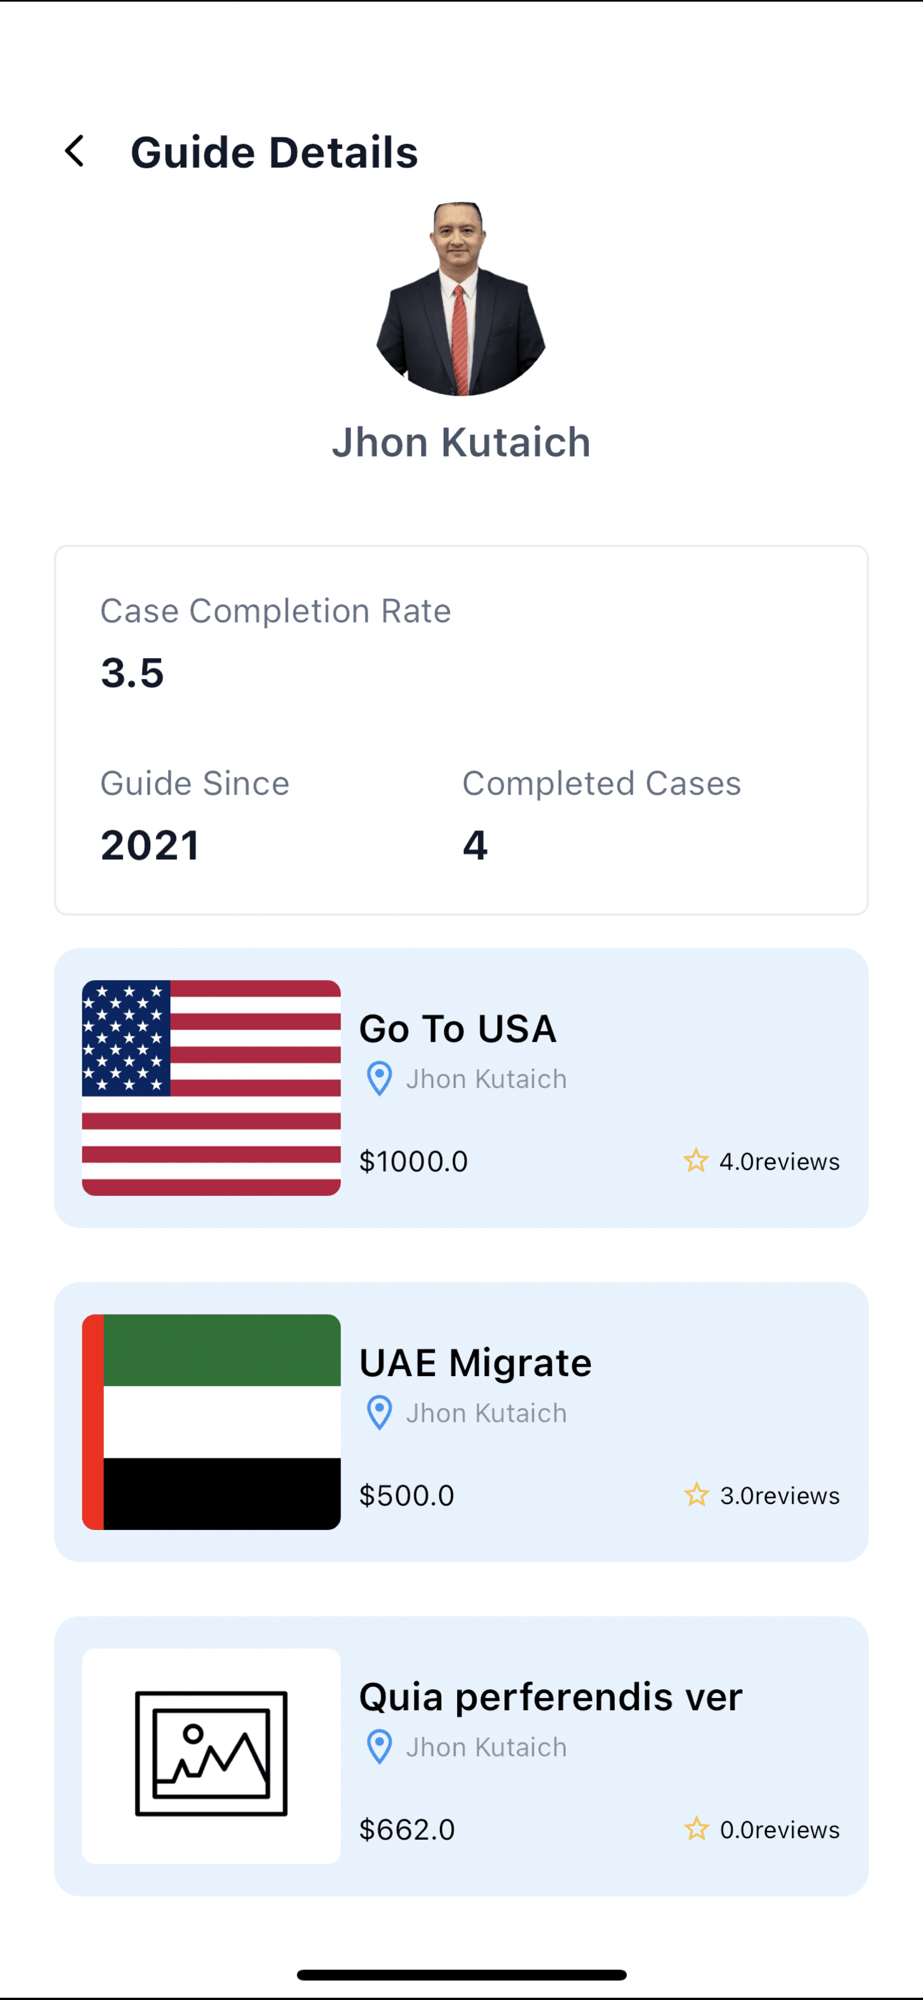Viewport: 923px width, 2000px height.
Task: Click the Guide Details heading
Action: (274, 153)
